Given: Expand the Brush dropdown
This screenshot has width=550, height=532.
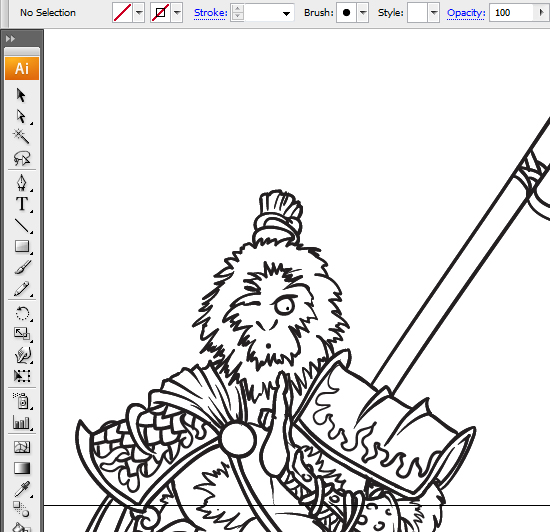Looking at the screenshot, I should (363, 13).
